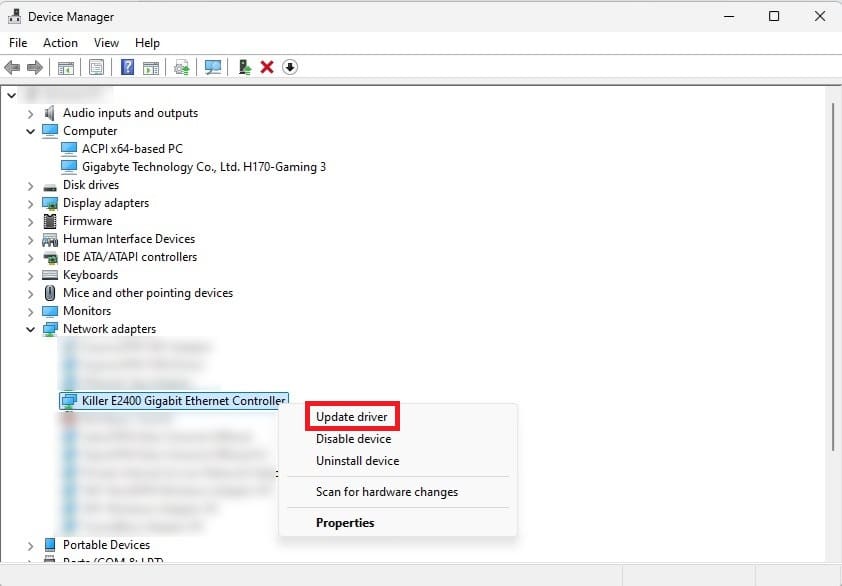
Task: Expand the Firmware node
Action: [x=31, y=221]
